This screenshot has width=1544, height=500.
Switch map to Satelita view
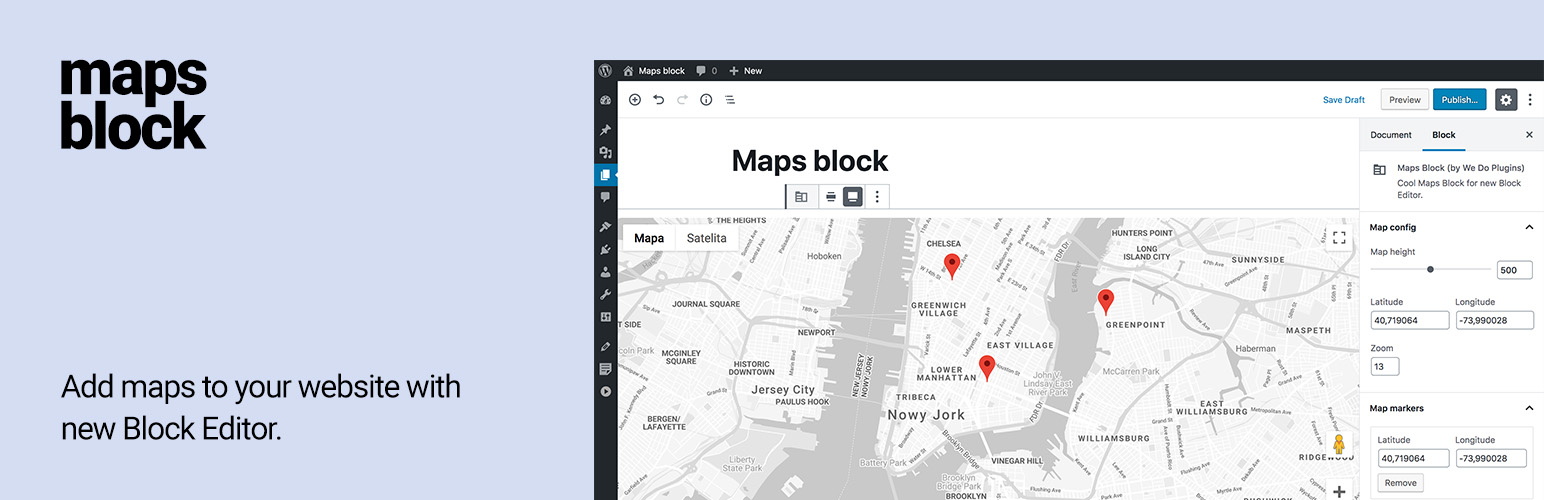tap(707, 238)
